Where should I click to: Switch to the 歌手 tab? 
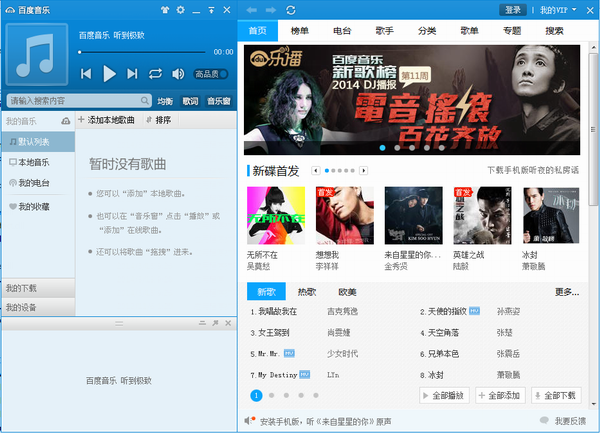[x=385, y=31]
